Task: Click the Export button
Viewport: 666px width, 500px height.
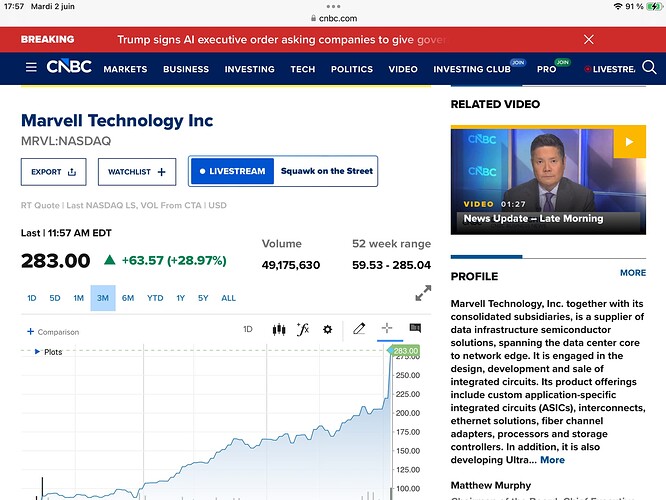Action: click(54, 172)
